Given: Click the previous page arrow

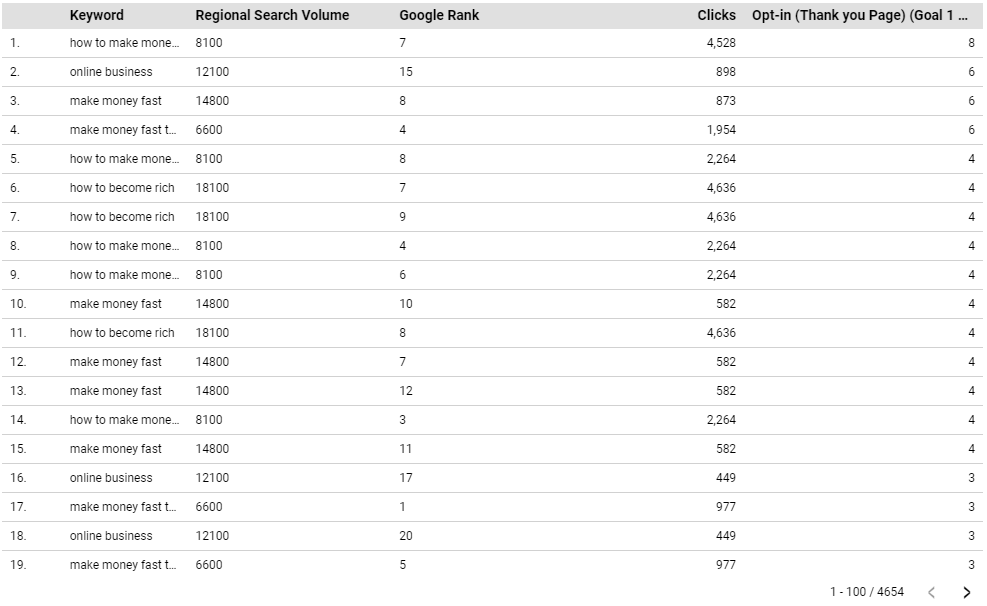Looking at the screenshot, I should (931, 592).
